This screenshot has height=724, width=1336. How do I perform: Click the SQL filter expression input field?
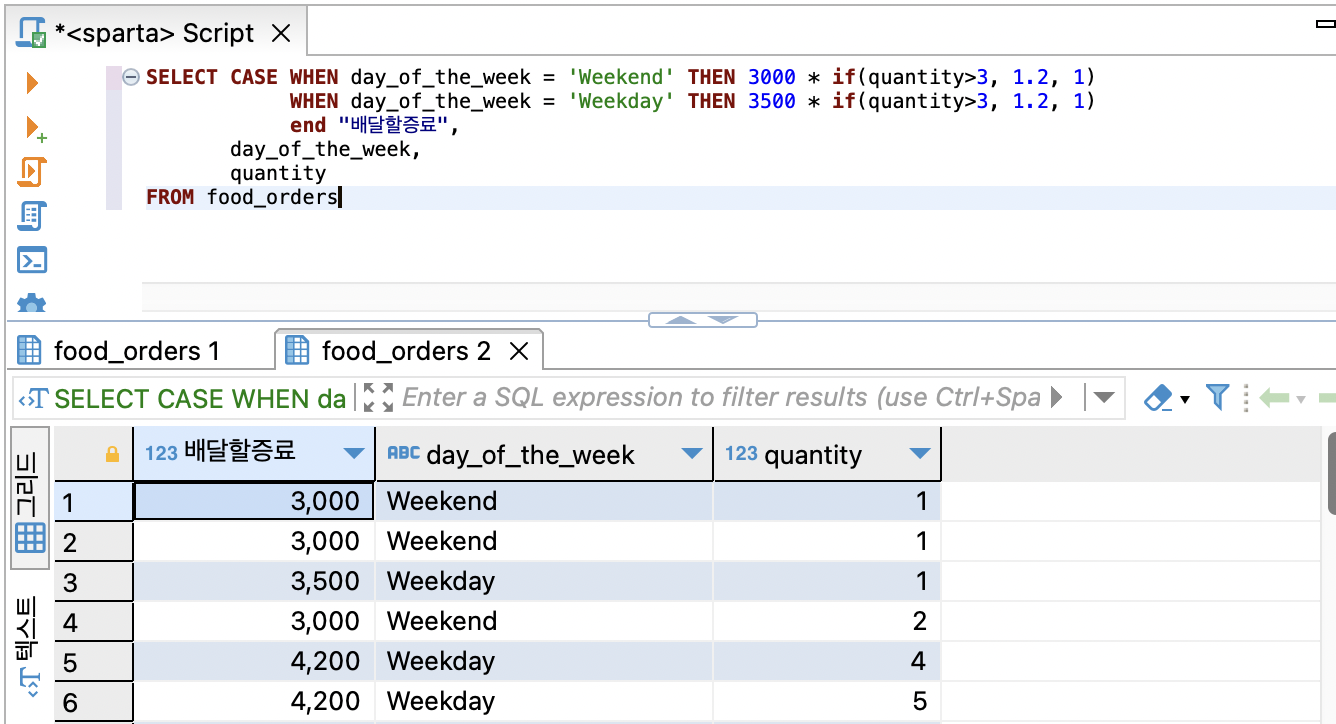coord(721,398)
